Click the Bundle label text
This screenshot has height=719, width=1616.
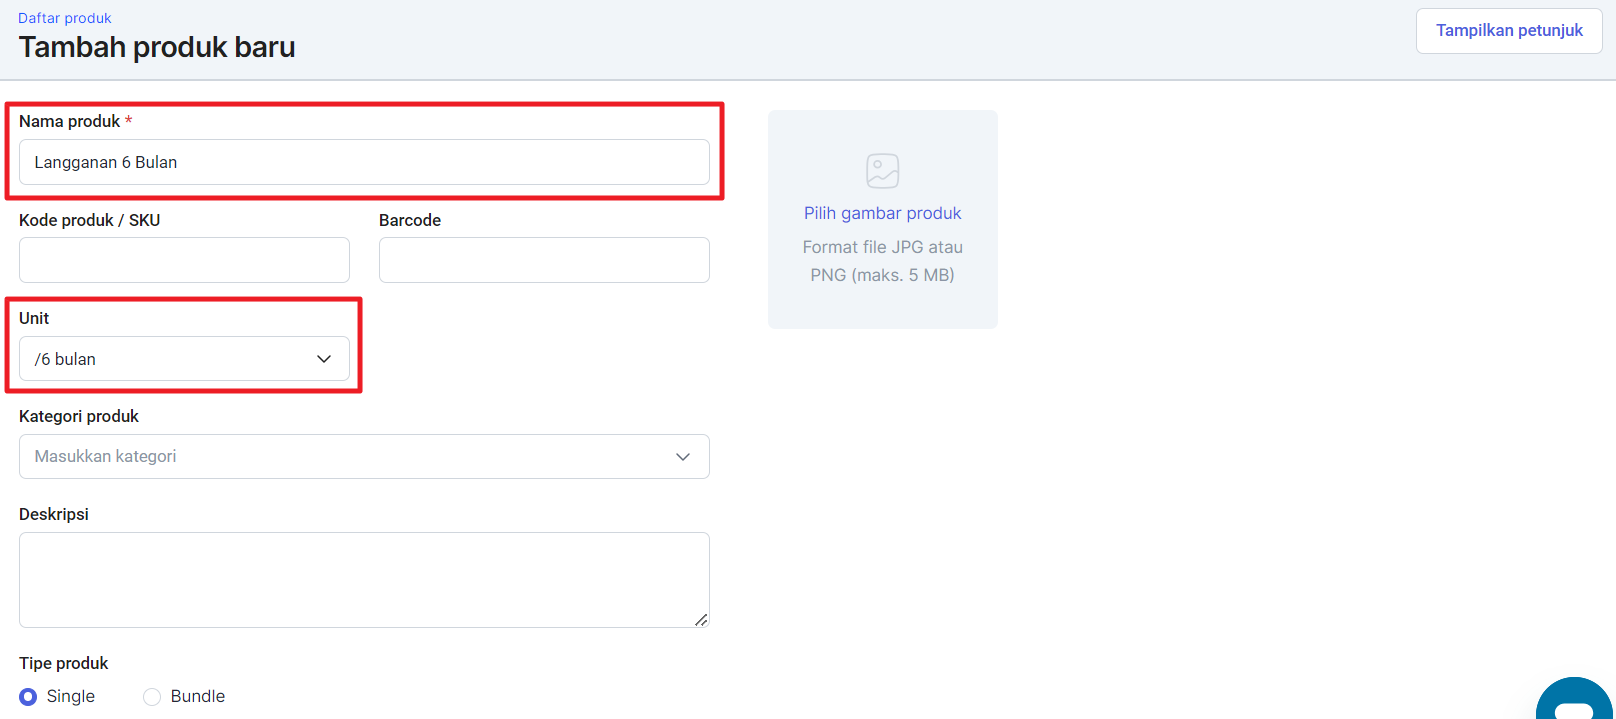click(x=198, y=697)
